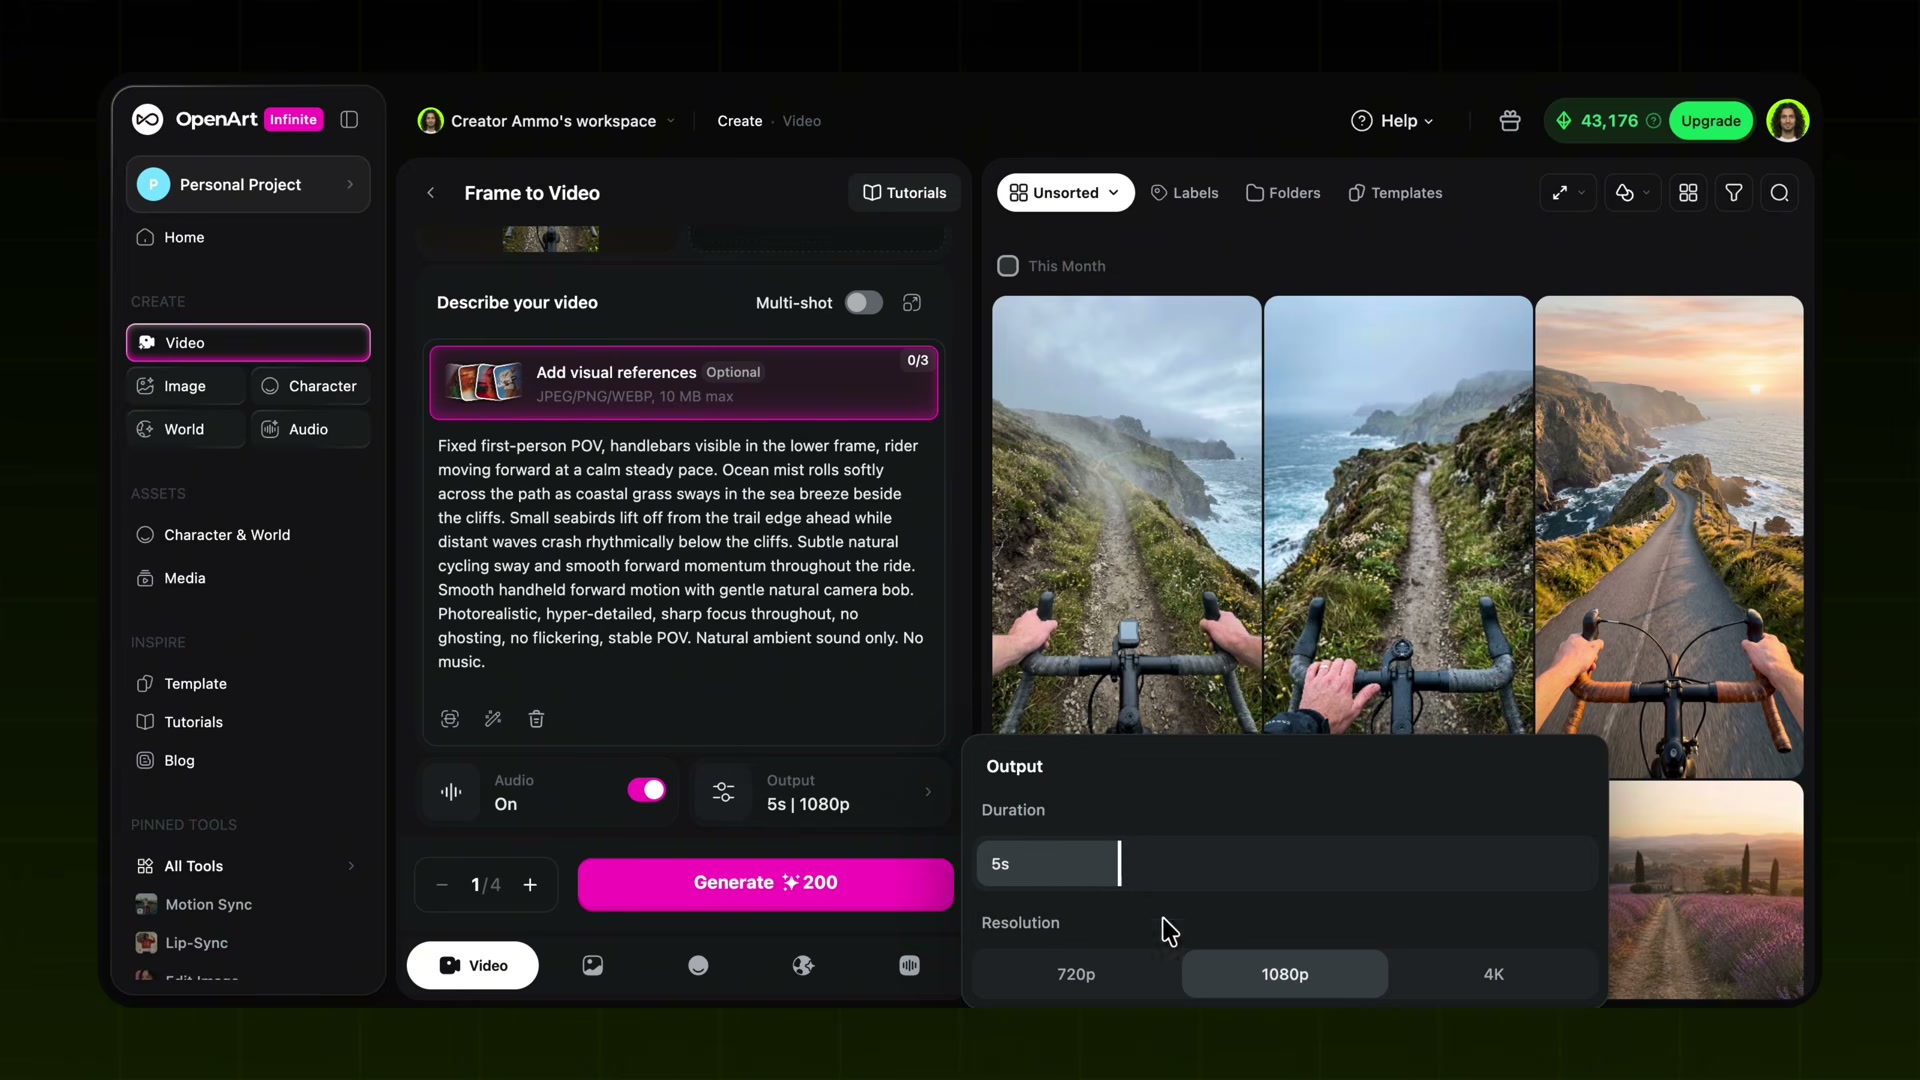Viewport: 1920px width, 1080px height.
Task: Switch to character mode in bottom bar
Action: click(698, 965)
